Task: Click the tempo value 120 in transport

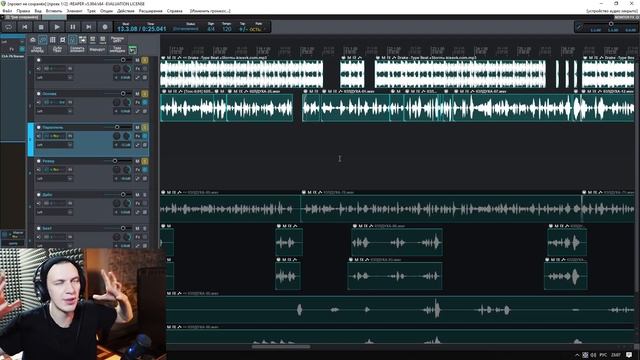Action: (227, 29)
